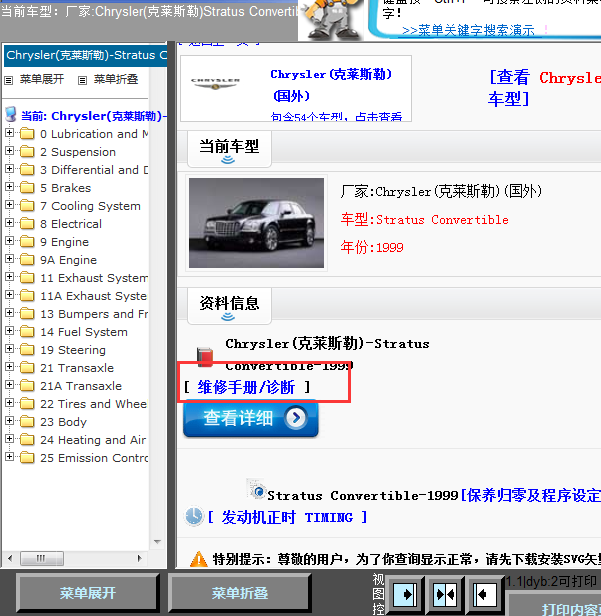Open the 19 Steering folder icon
Image resolution: width=601 pixels, height=616 pixels.
pyautogui.click(x=27, y=350)
